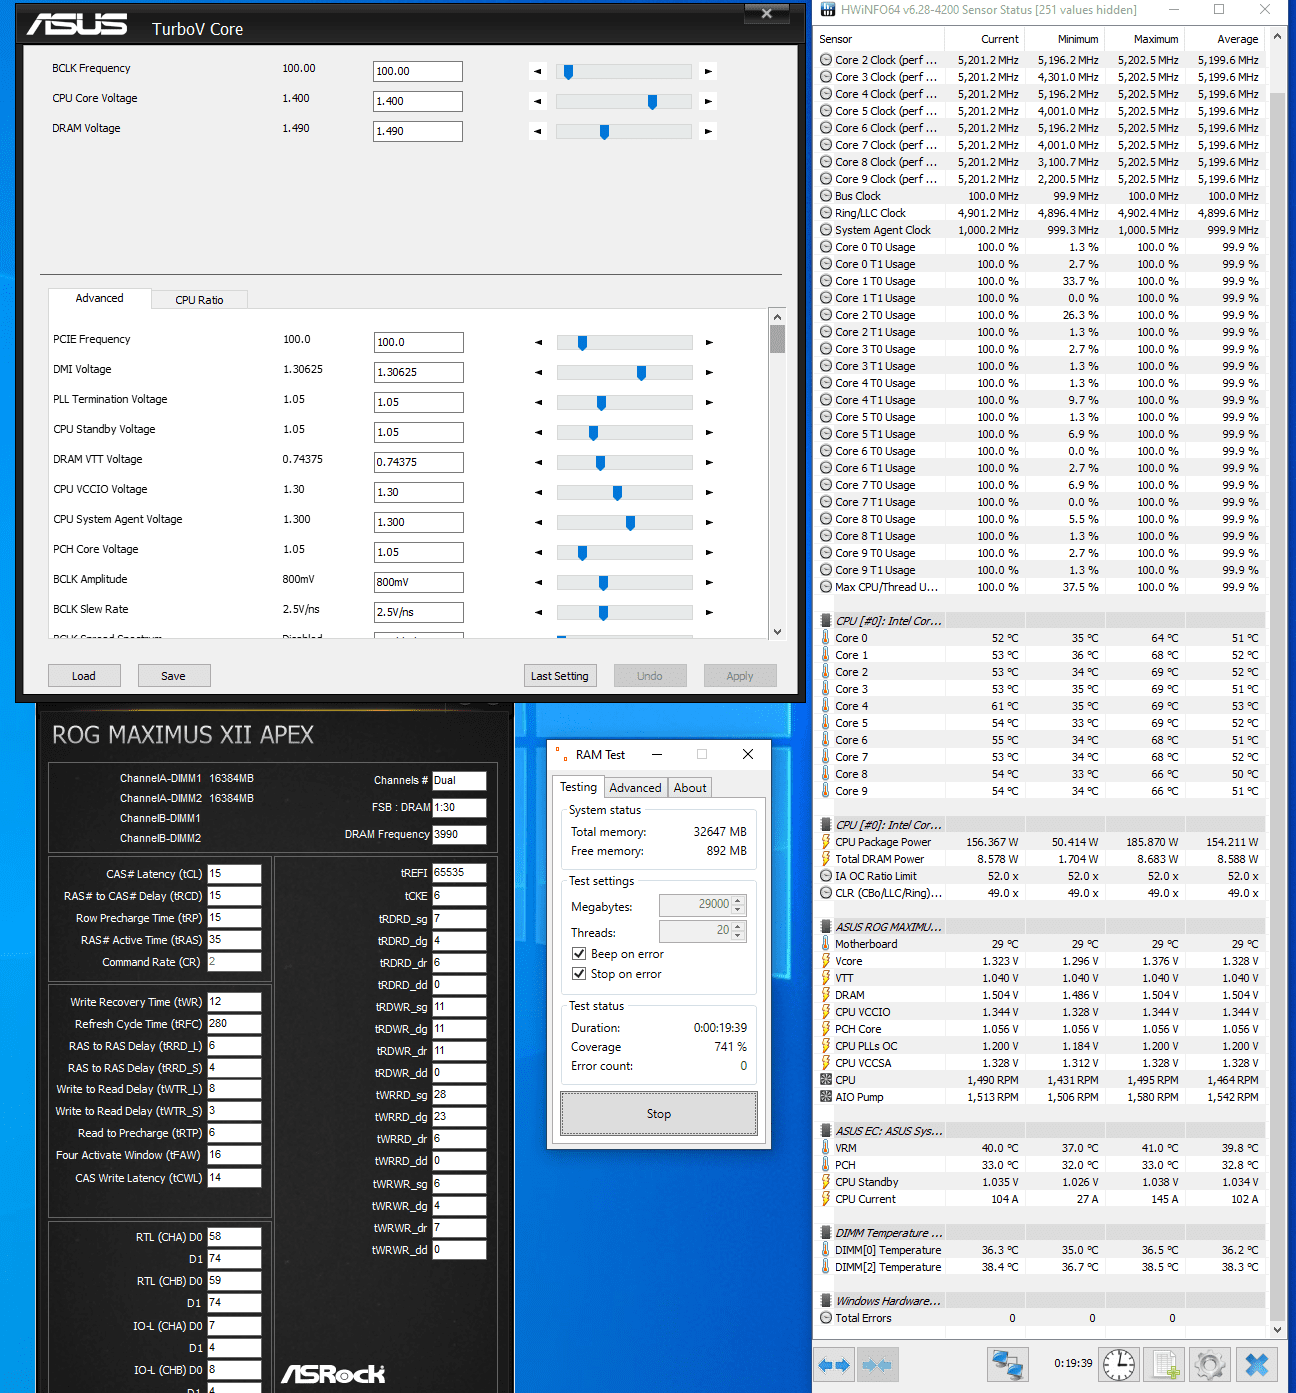Click the DMI Voltage input field 1.30625
This screenshot has width=1296, height=1393.
coord(419,372)
